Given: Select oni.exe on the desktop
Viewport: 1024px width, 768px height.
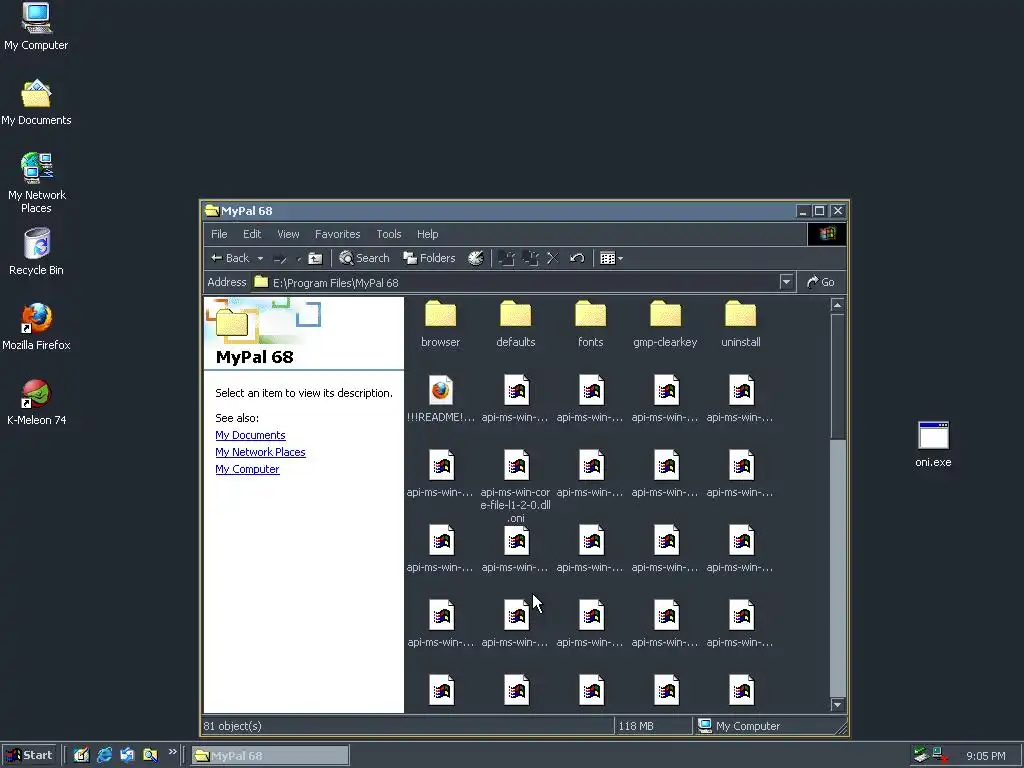Looking at the screenshot, I should tap(933, 444).
